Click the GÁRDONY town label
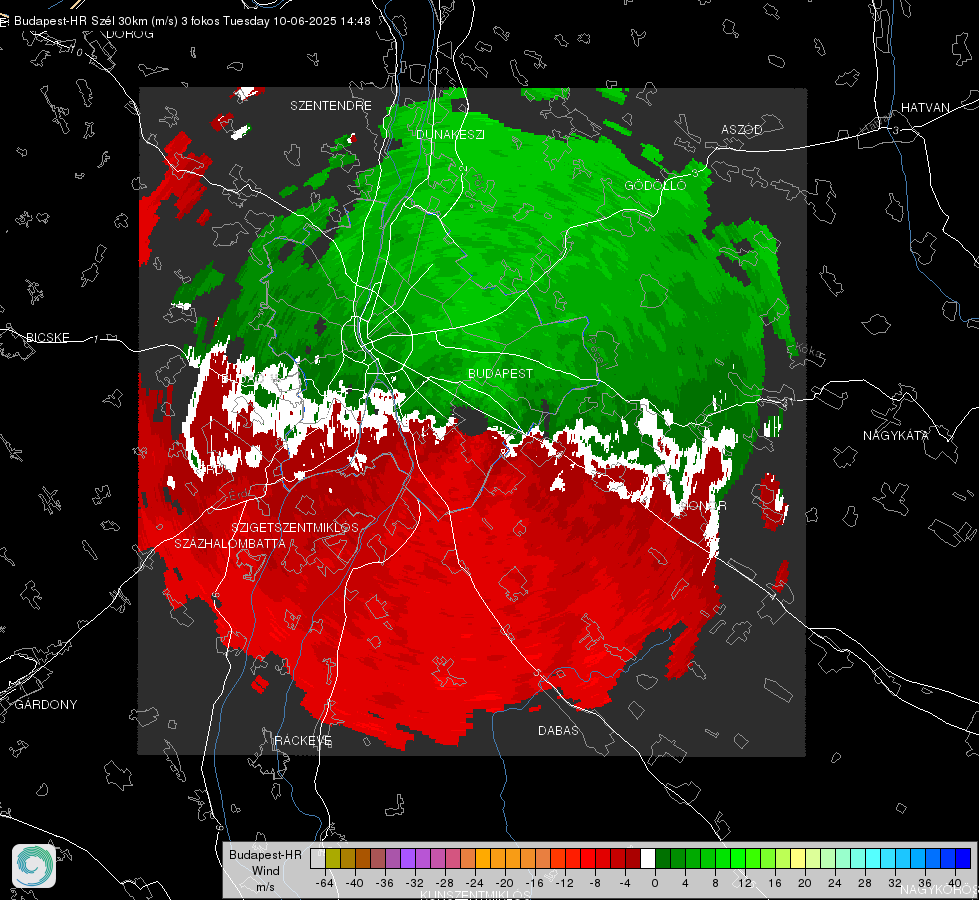Viewport: 979px width, 900px height. click(46, 705)
